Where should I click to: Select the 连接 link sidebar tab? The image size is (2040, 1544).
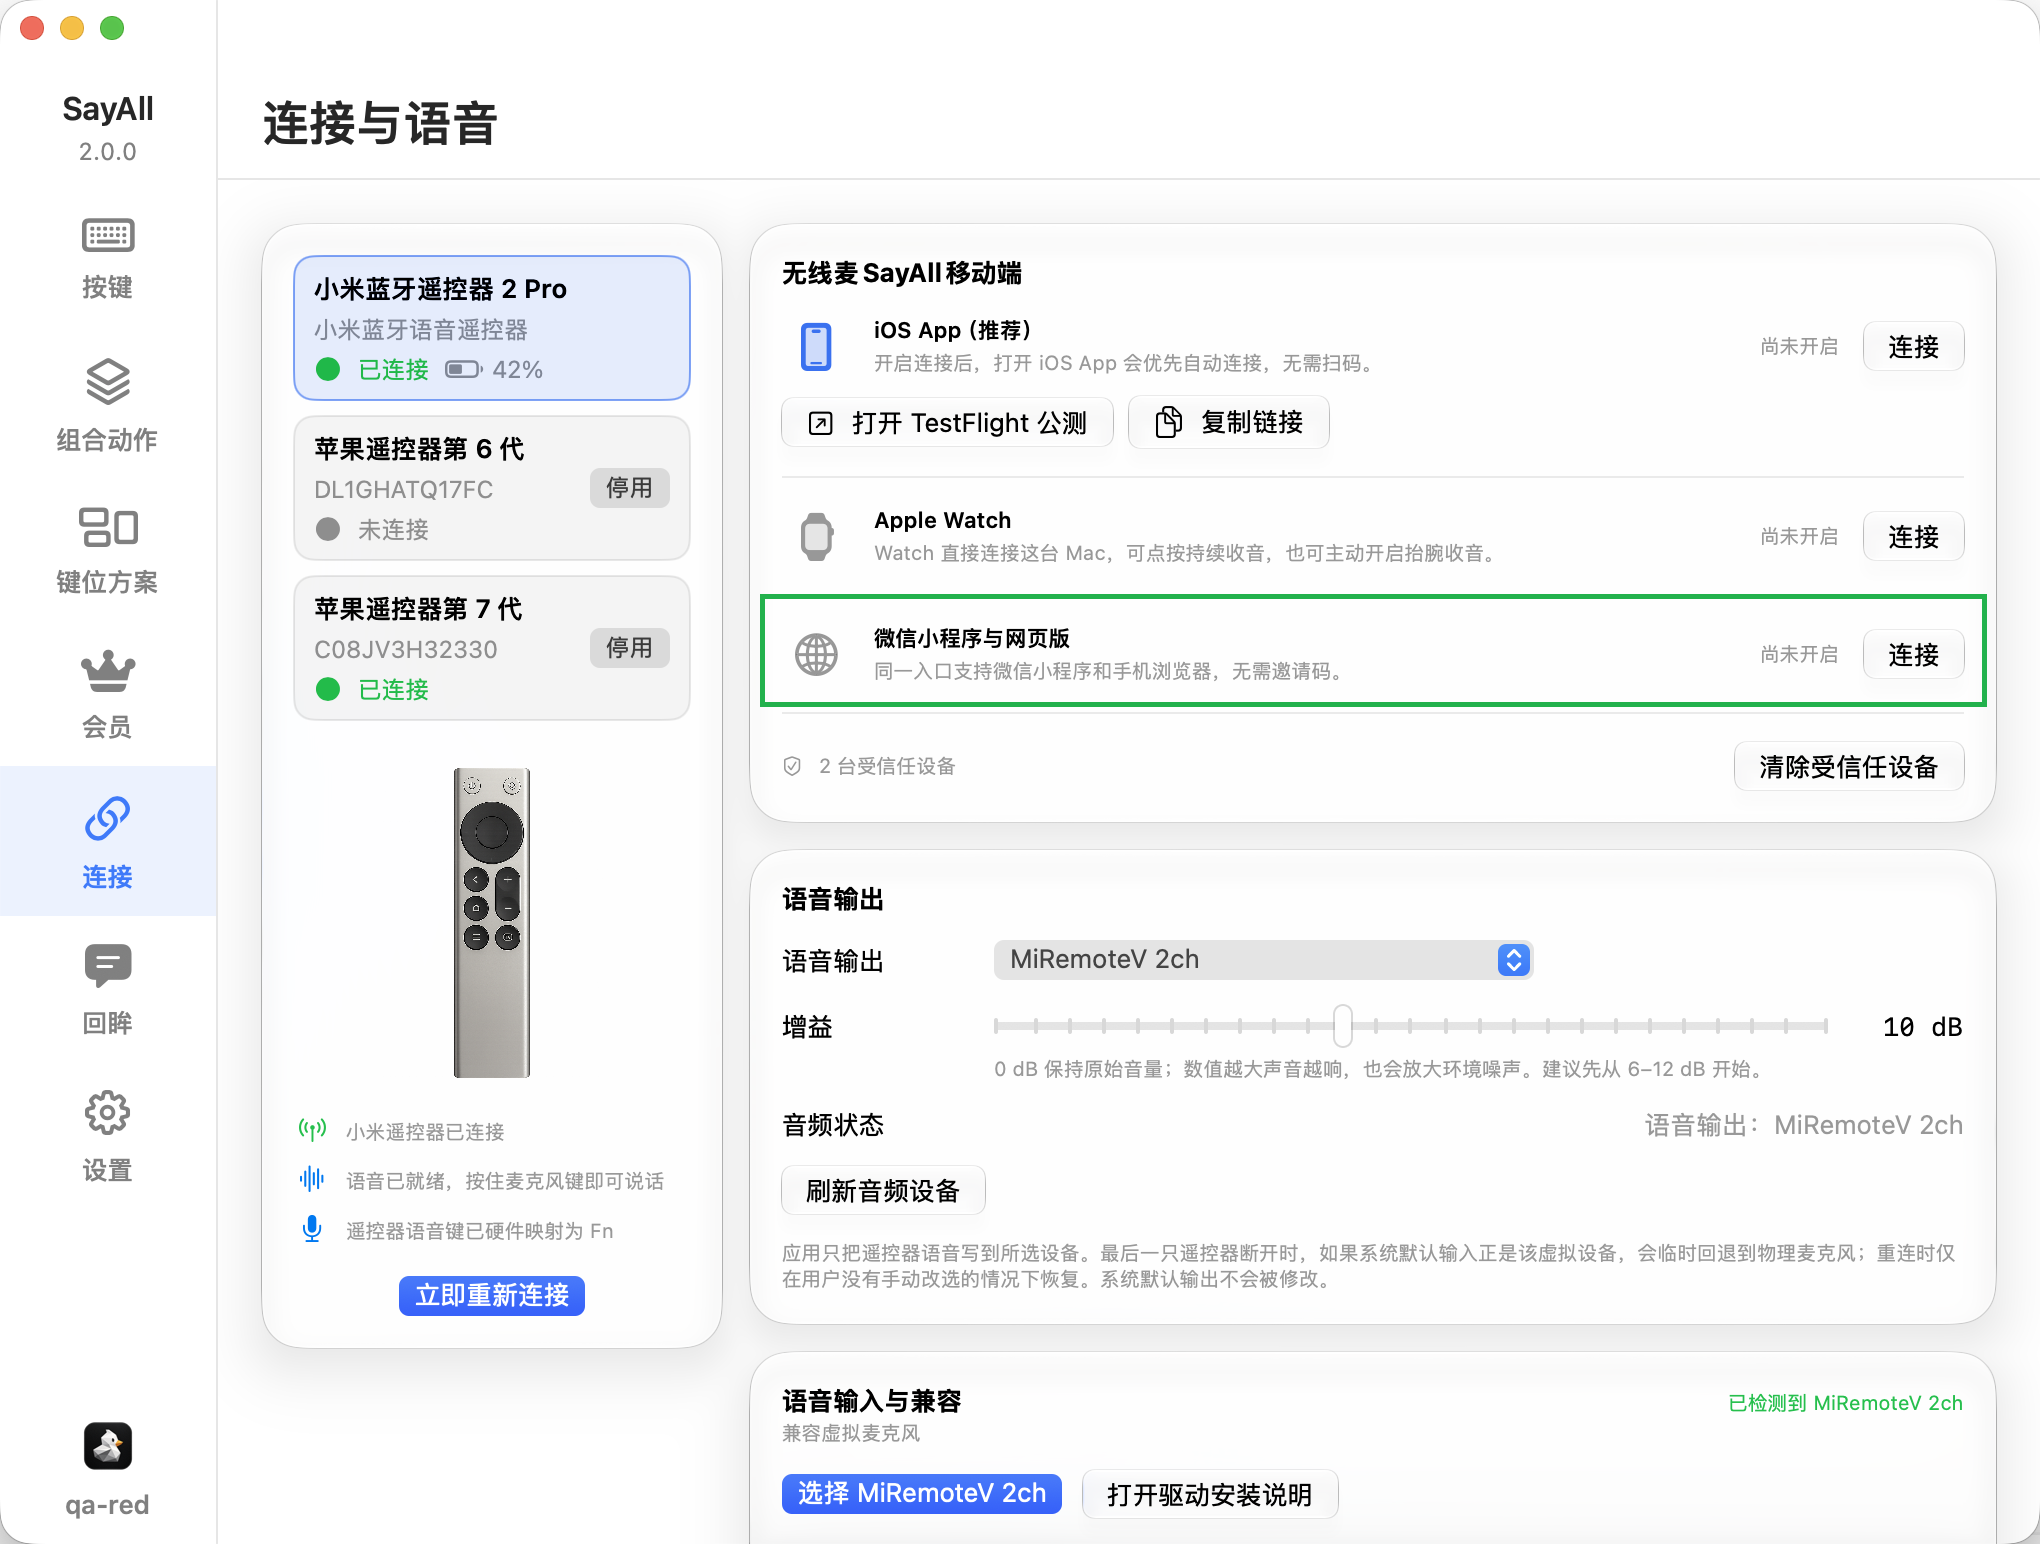point(108,841)
